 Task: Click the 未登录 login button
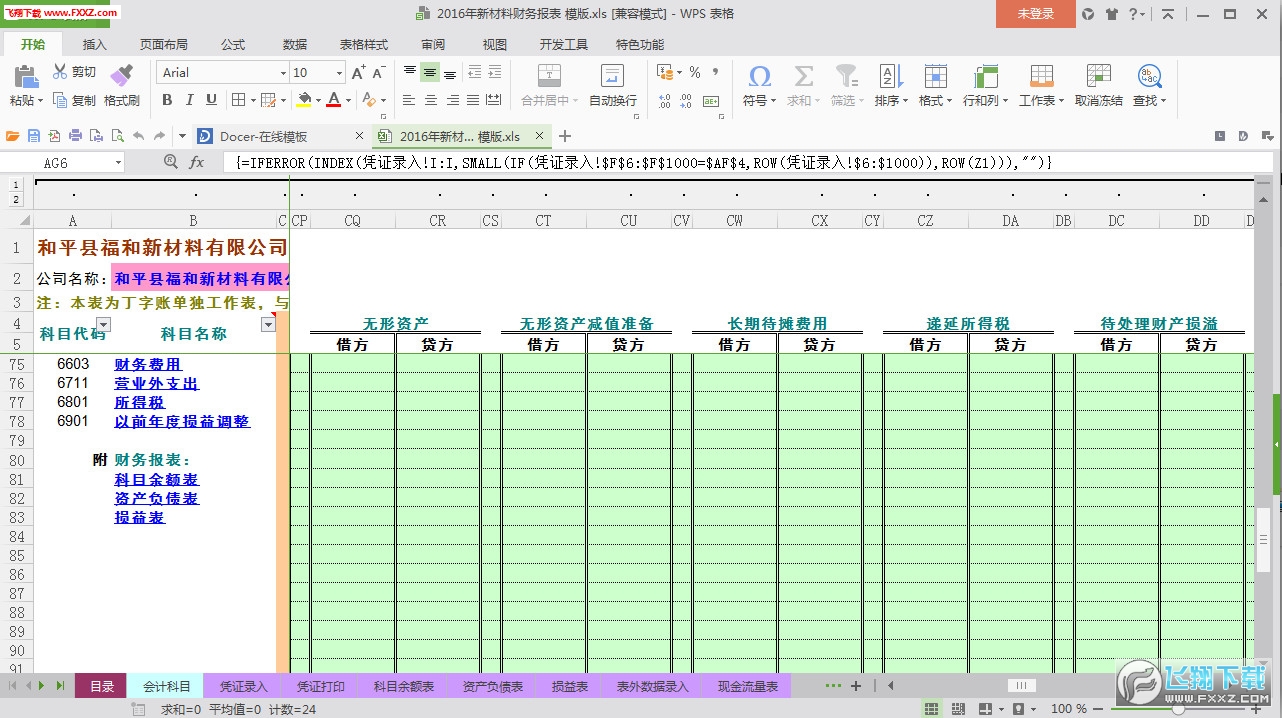(1035, 14)
